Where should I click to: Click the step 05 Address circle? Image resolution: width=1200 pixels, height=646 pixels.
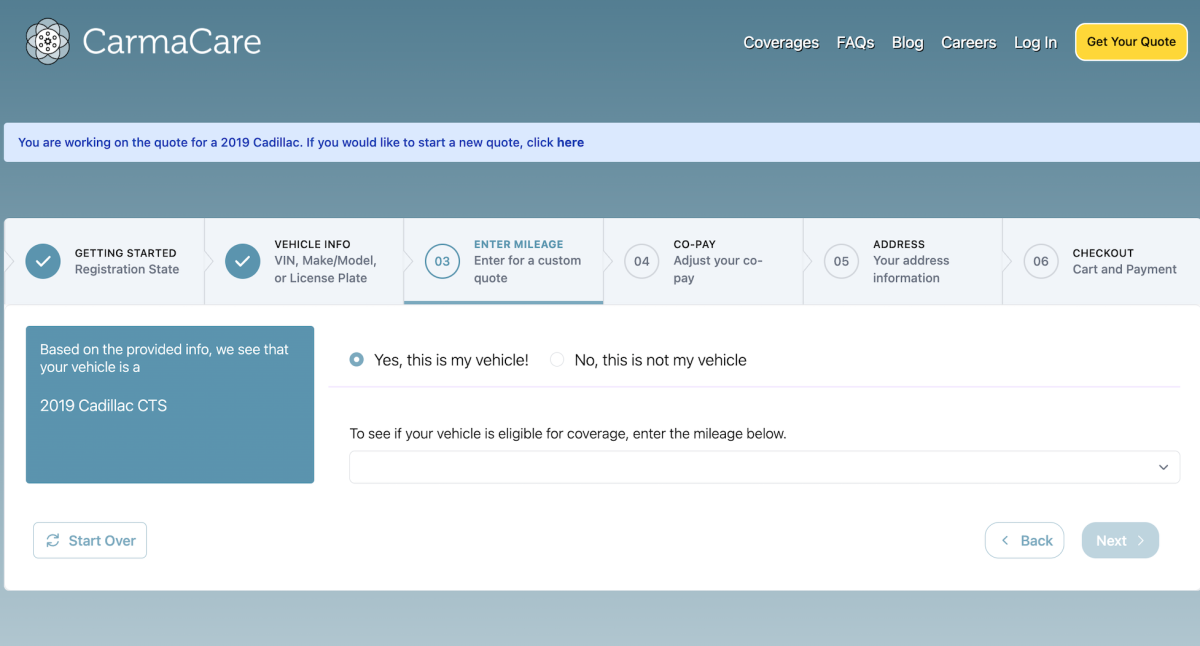(x=841, y=261)
